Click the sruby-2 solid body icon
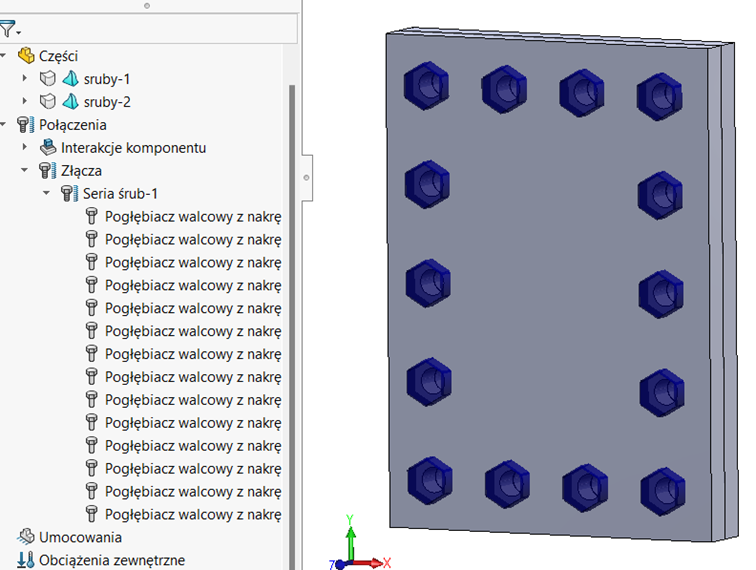Image resolution: width=756 pixels, height=570 pixels. point(48,101)
